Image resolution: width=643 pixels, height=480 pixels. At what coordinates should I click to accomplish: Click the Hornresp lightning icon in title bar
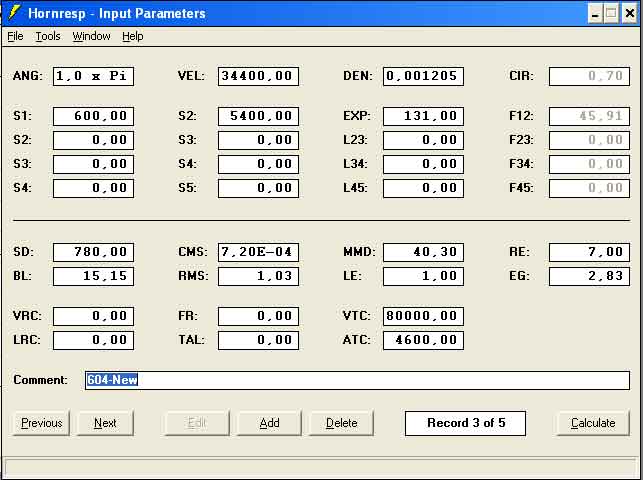click(14, 13)
